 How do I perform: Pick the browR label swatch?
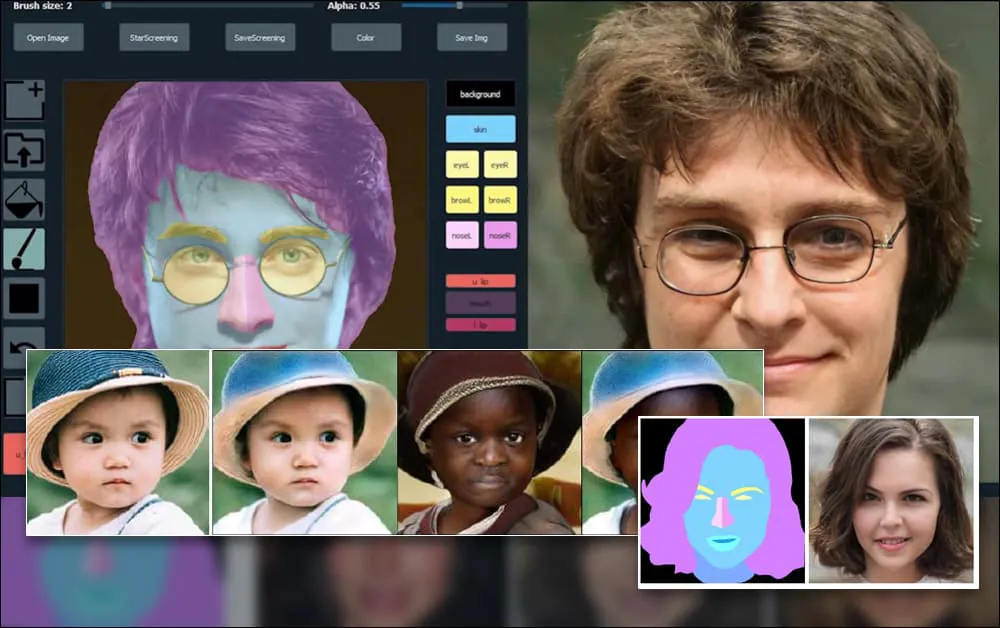pos(500,200)
